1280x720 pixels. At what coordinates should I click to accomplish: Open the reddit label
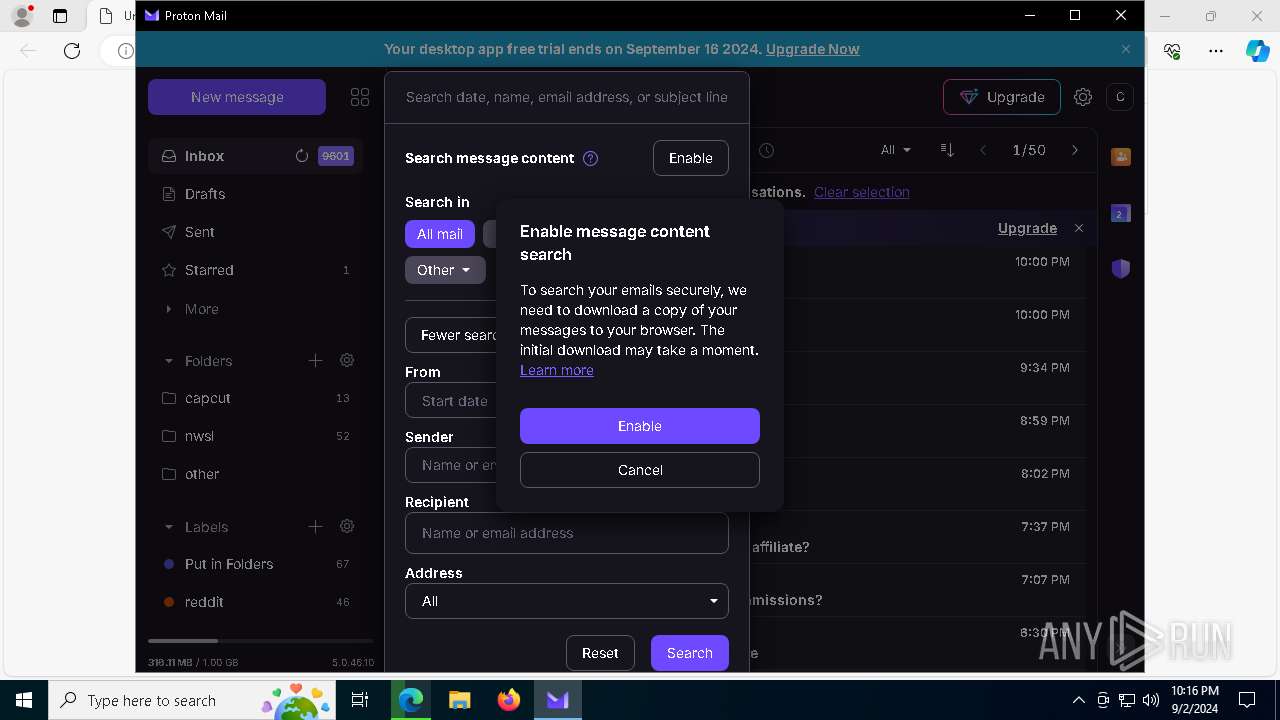pos(255,602)
